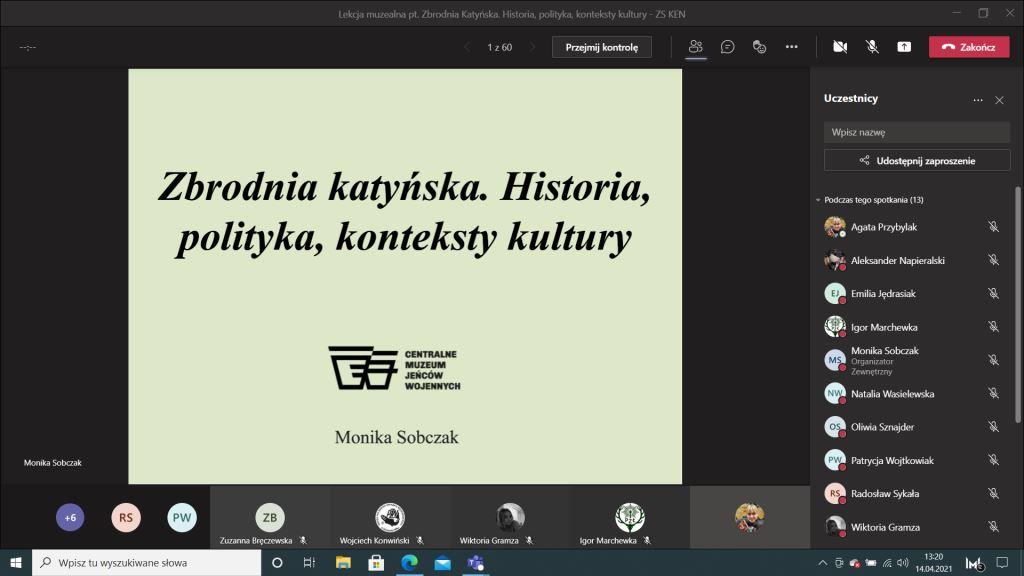Click the 'Przejmij kontrolę' button
1024x576 pixels.
(x=601, y=47)
